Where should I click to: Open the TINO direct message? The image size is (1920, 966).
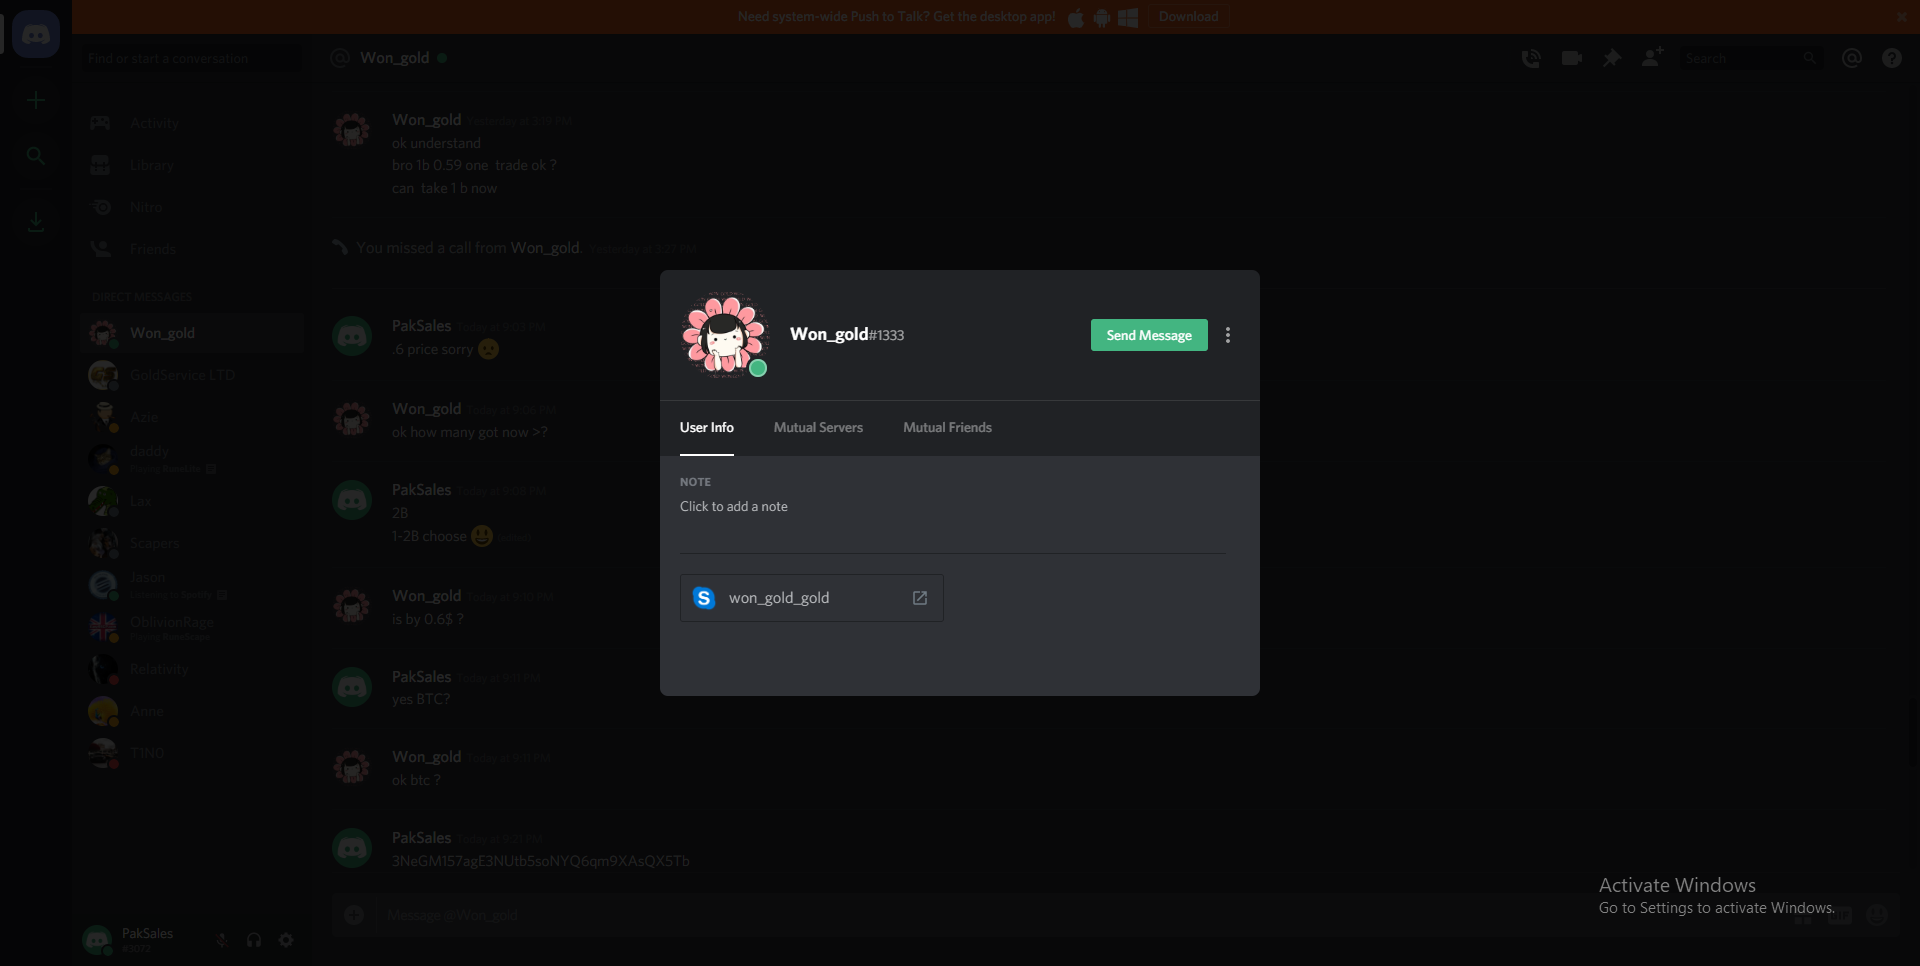point(192,753)
